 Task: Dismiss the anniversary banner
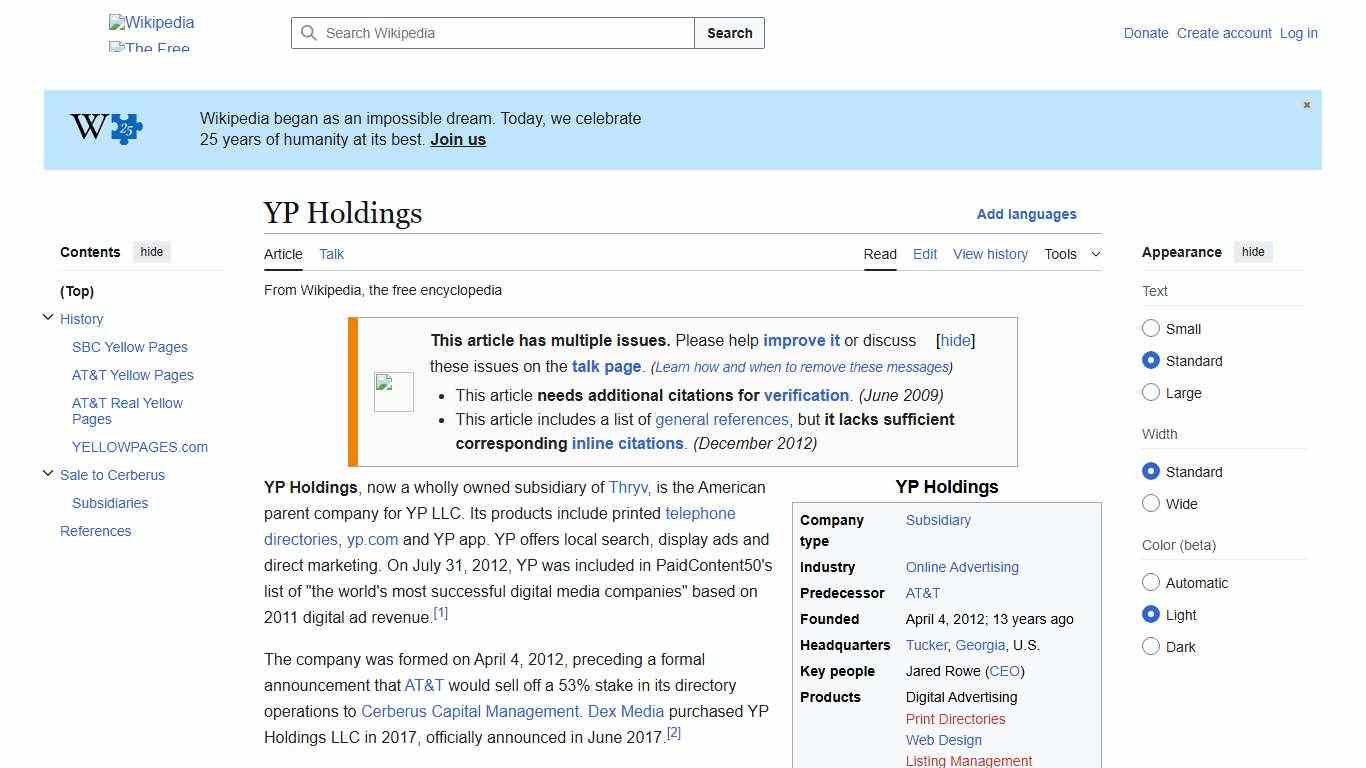pos(1306,104)
